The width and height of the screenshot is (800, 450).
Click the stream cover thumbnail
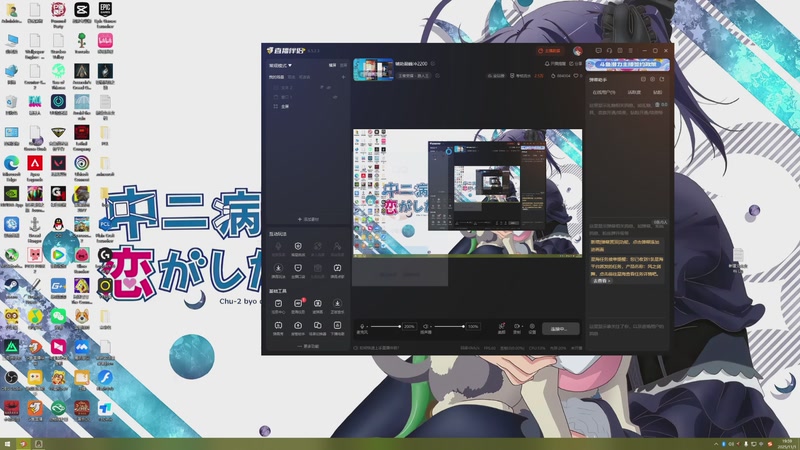click(x=373, y=69)
